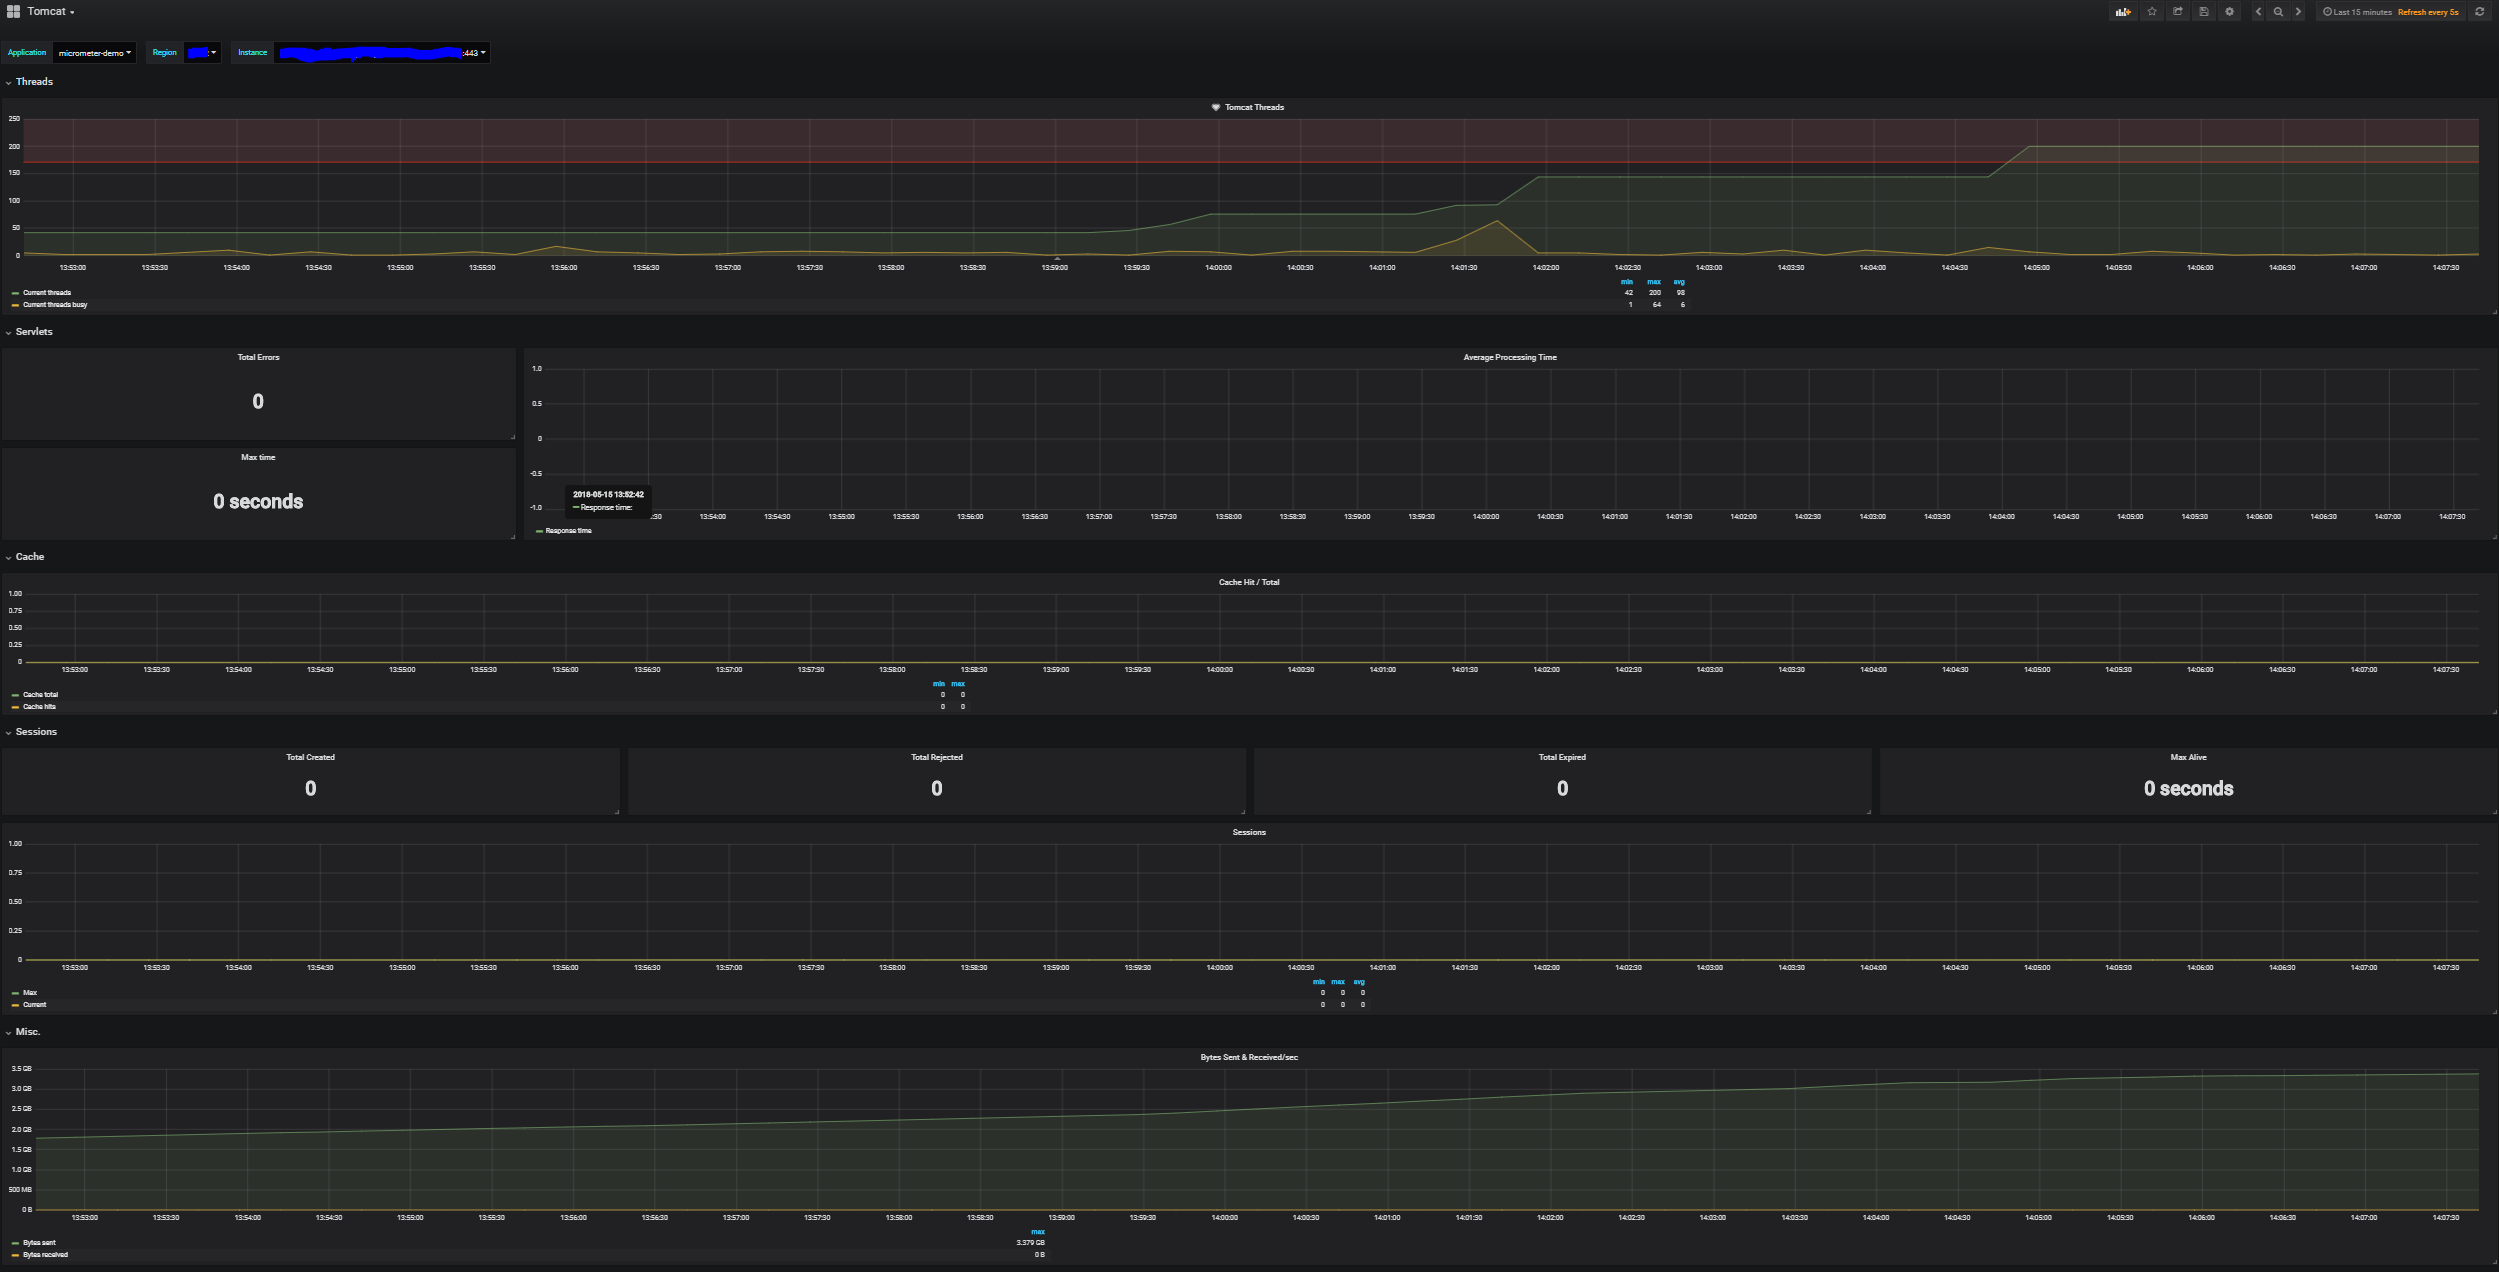Save the dashboard with the disk icon
Screen dimensions: 2499x1272
pos(2203,12)
